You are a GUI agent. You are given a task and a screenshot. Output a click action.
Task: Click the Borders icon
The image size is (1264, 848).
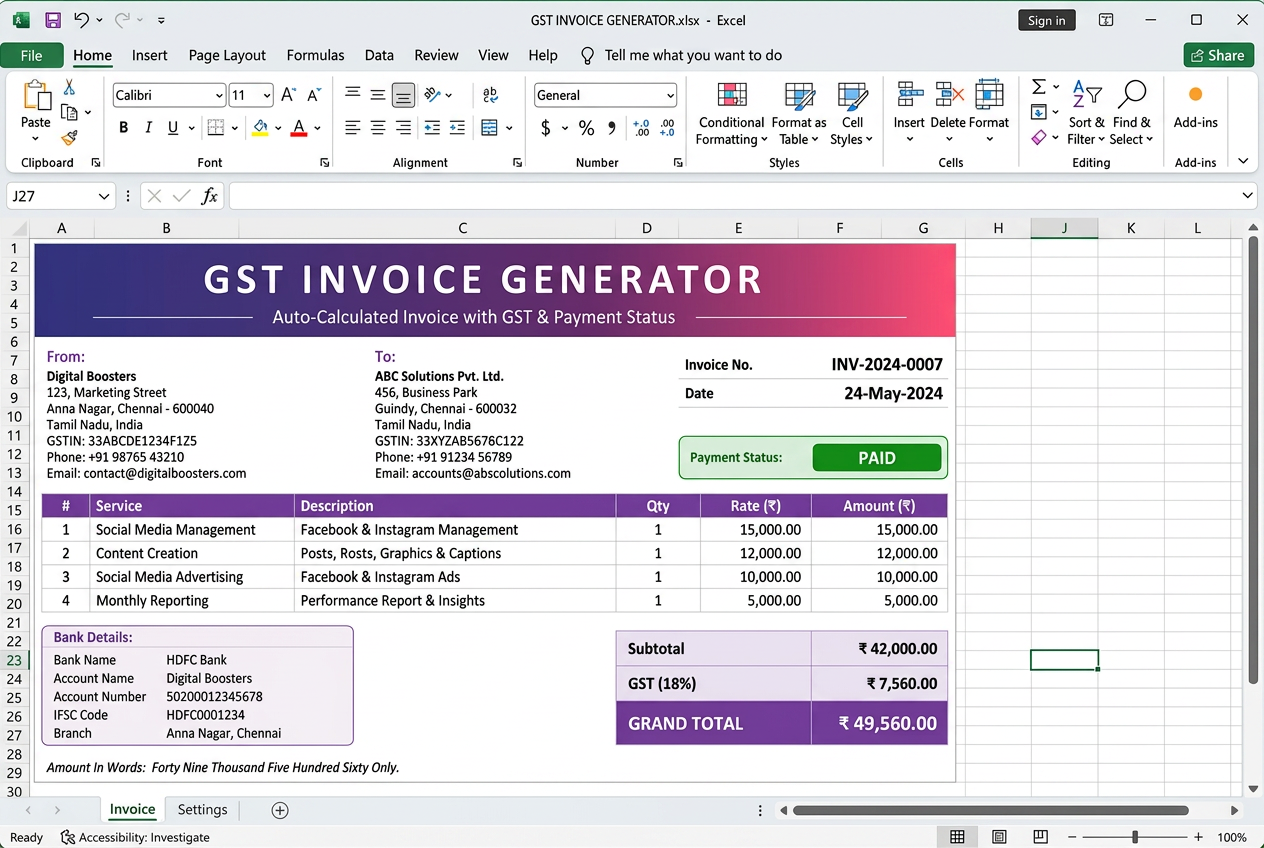point(215,127)
